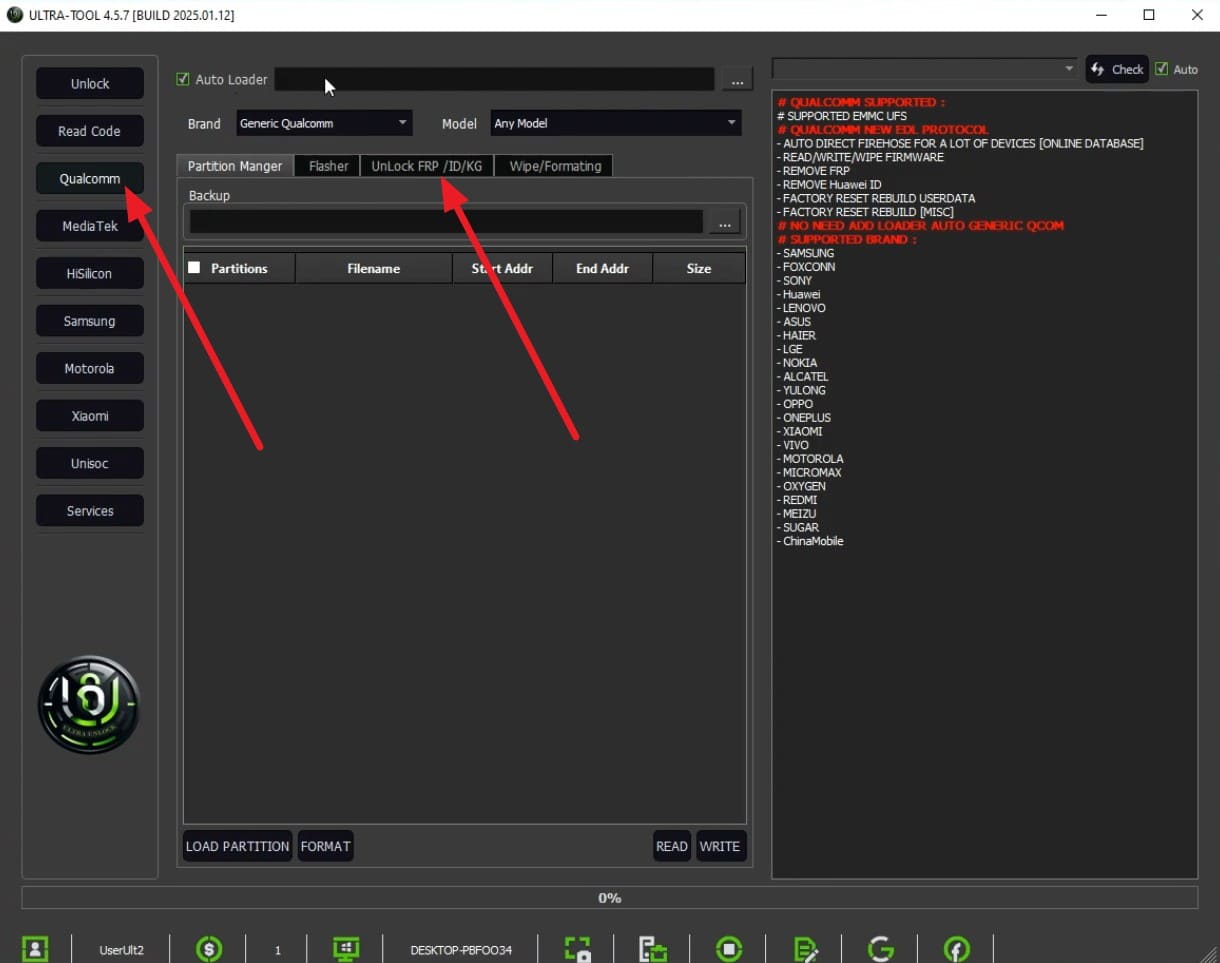1220x963 pixels.
Task: Click the '- ChinaMobile' supported brand line
Action: pyautogui.click(x=811, y=541)
